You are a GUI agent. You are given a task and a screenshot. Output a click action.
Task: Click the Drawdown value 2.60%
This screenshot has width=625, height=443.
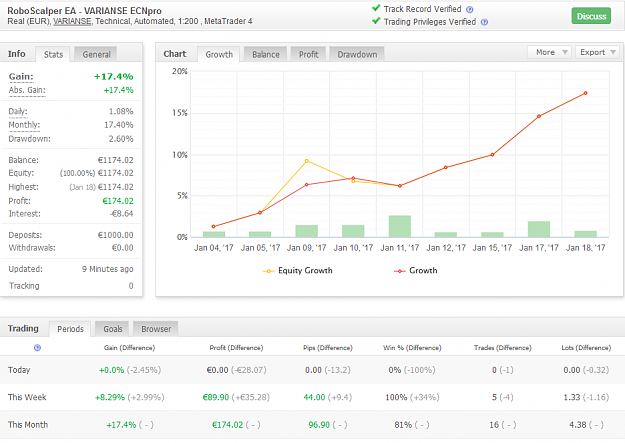pos(121,139)
